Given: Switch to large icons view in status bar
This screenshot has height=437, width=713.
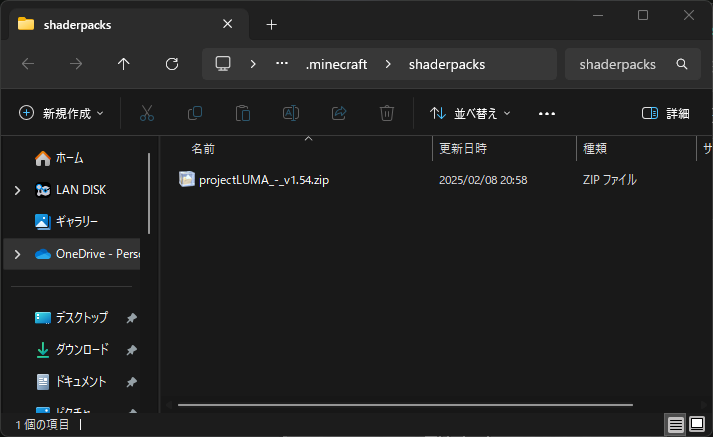Looking at the screenshot, I should click(x=699, y=425).
